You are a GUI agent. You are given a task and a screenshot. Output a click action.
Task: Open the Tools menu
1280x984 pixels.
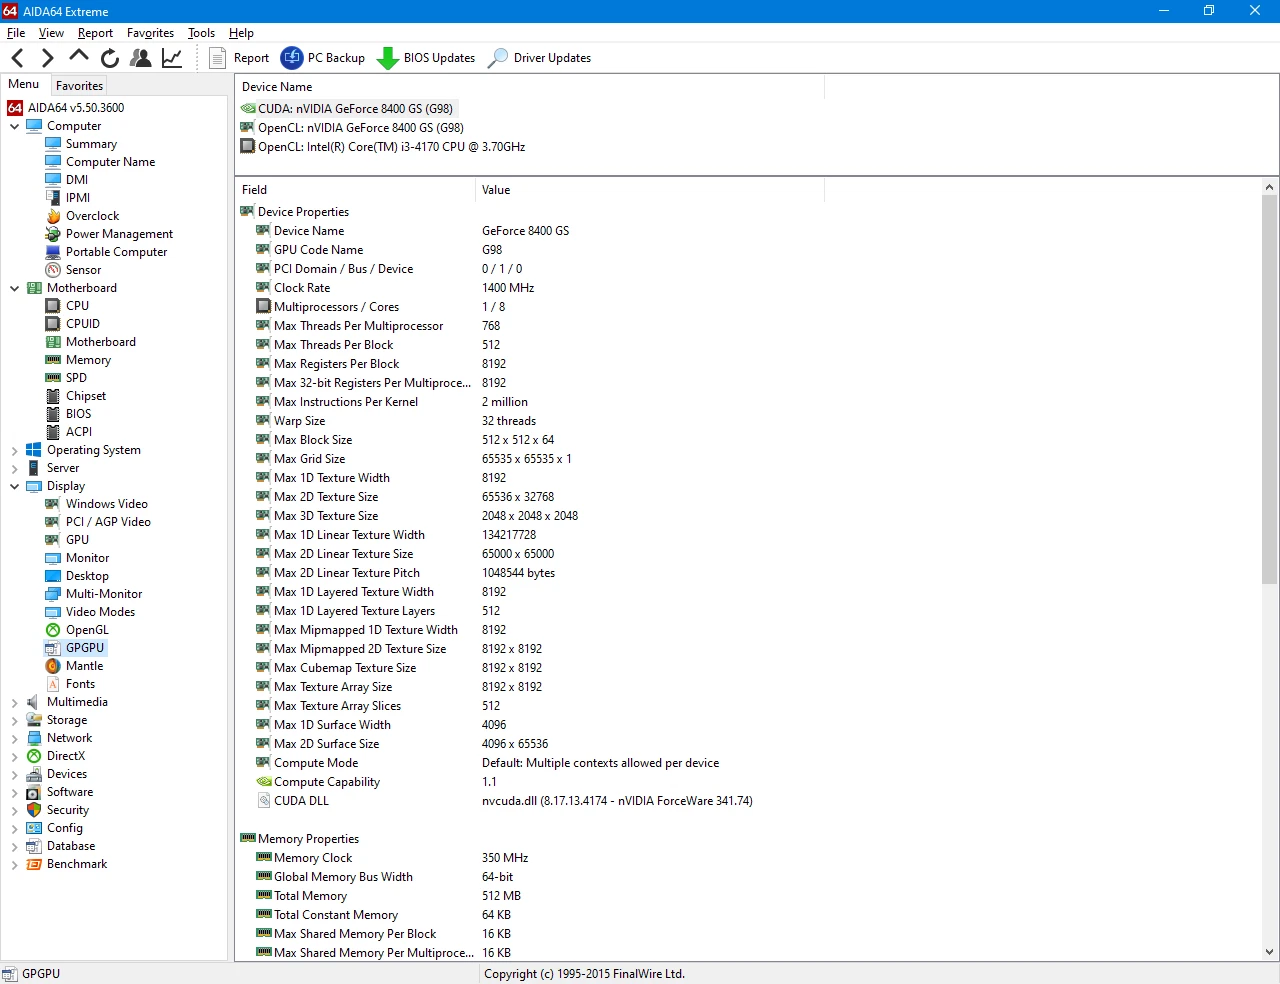pyautogui.click(x=201, y=33)
